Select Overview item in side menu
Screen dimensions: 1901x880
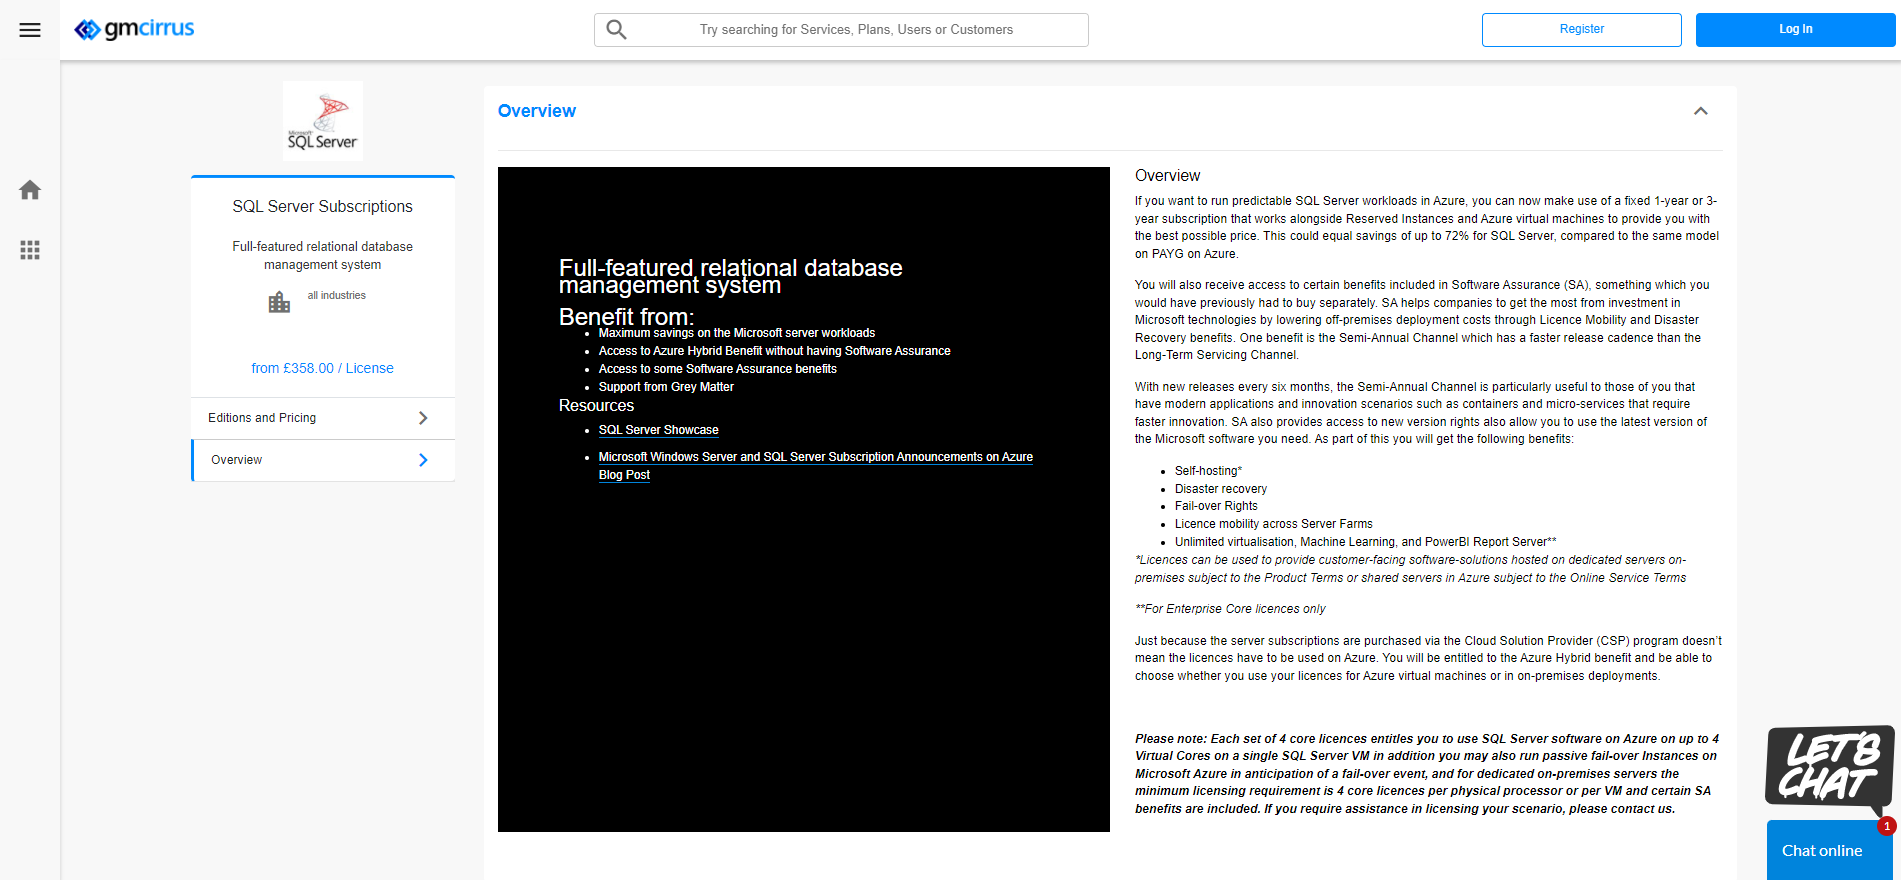click(323, 460)
